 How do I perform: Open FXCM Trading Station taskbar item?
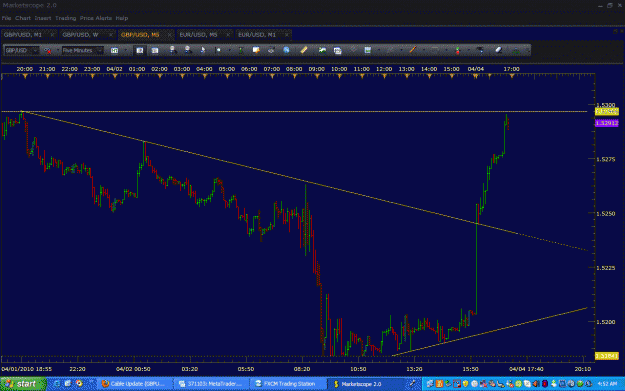click(x=287, y=384)
